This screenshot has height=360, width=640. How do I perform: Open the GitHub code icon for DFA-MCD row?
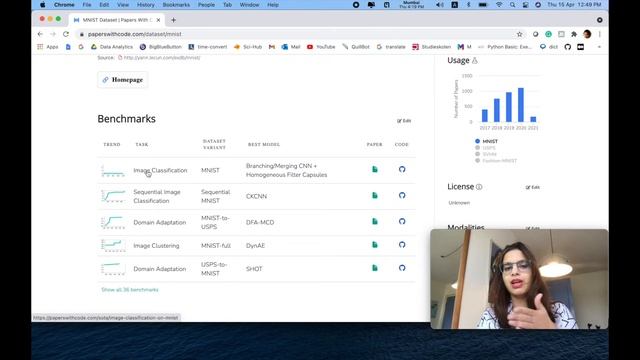(402, 221)
